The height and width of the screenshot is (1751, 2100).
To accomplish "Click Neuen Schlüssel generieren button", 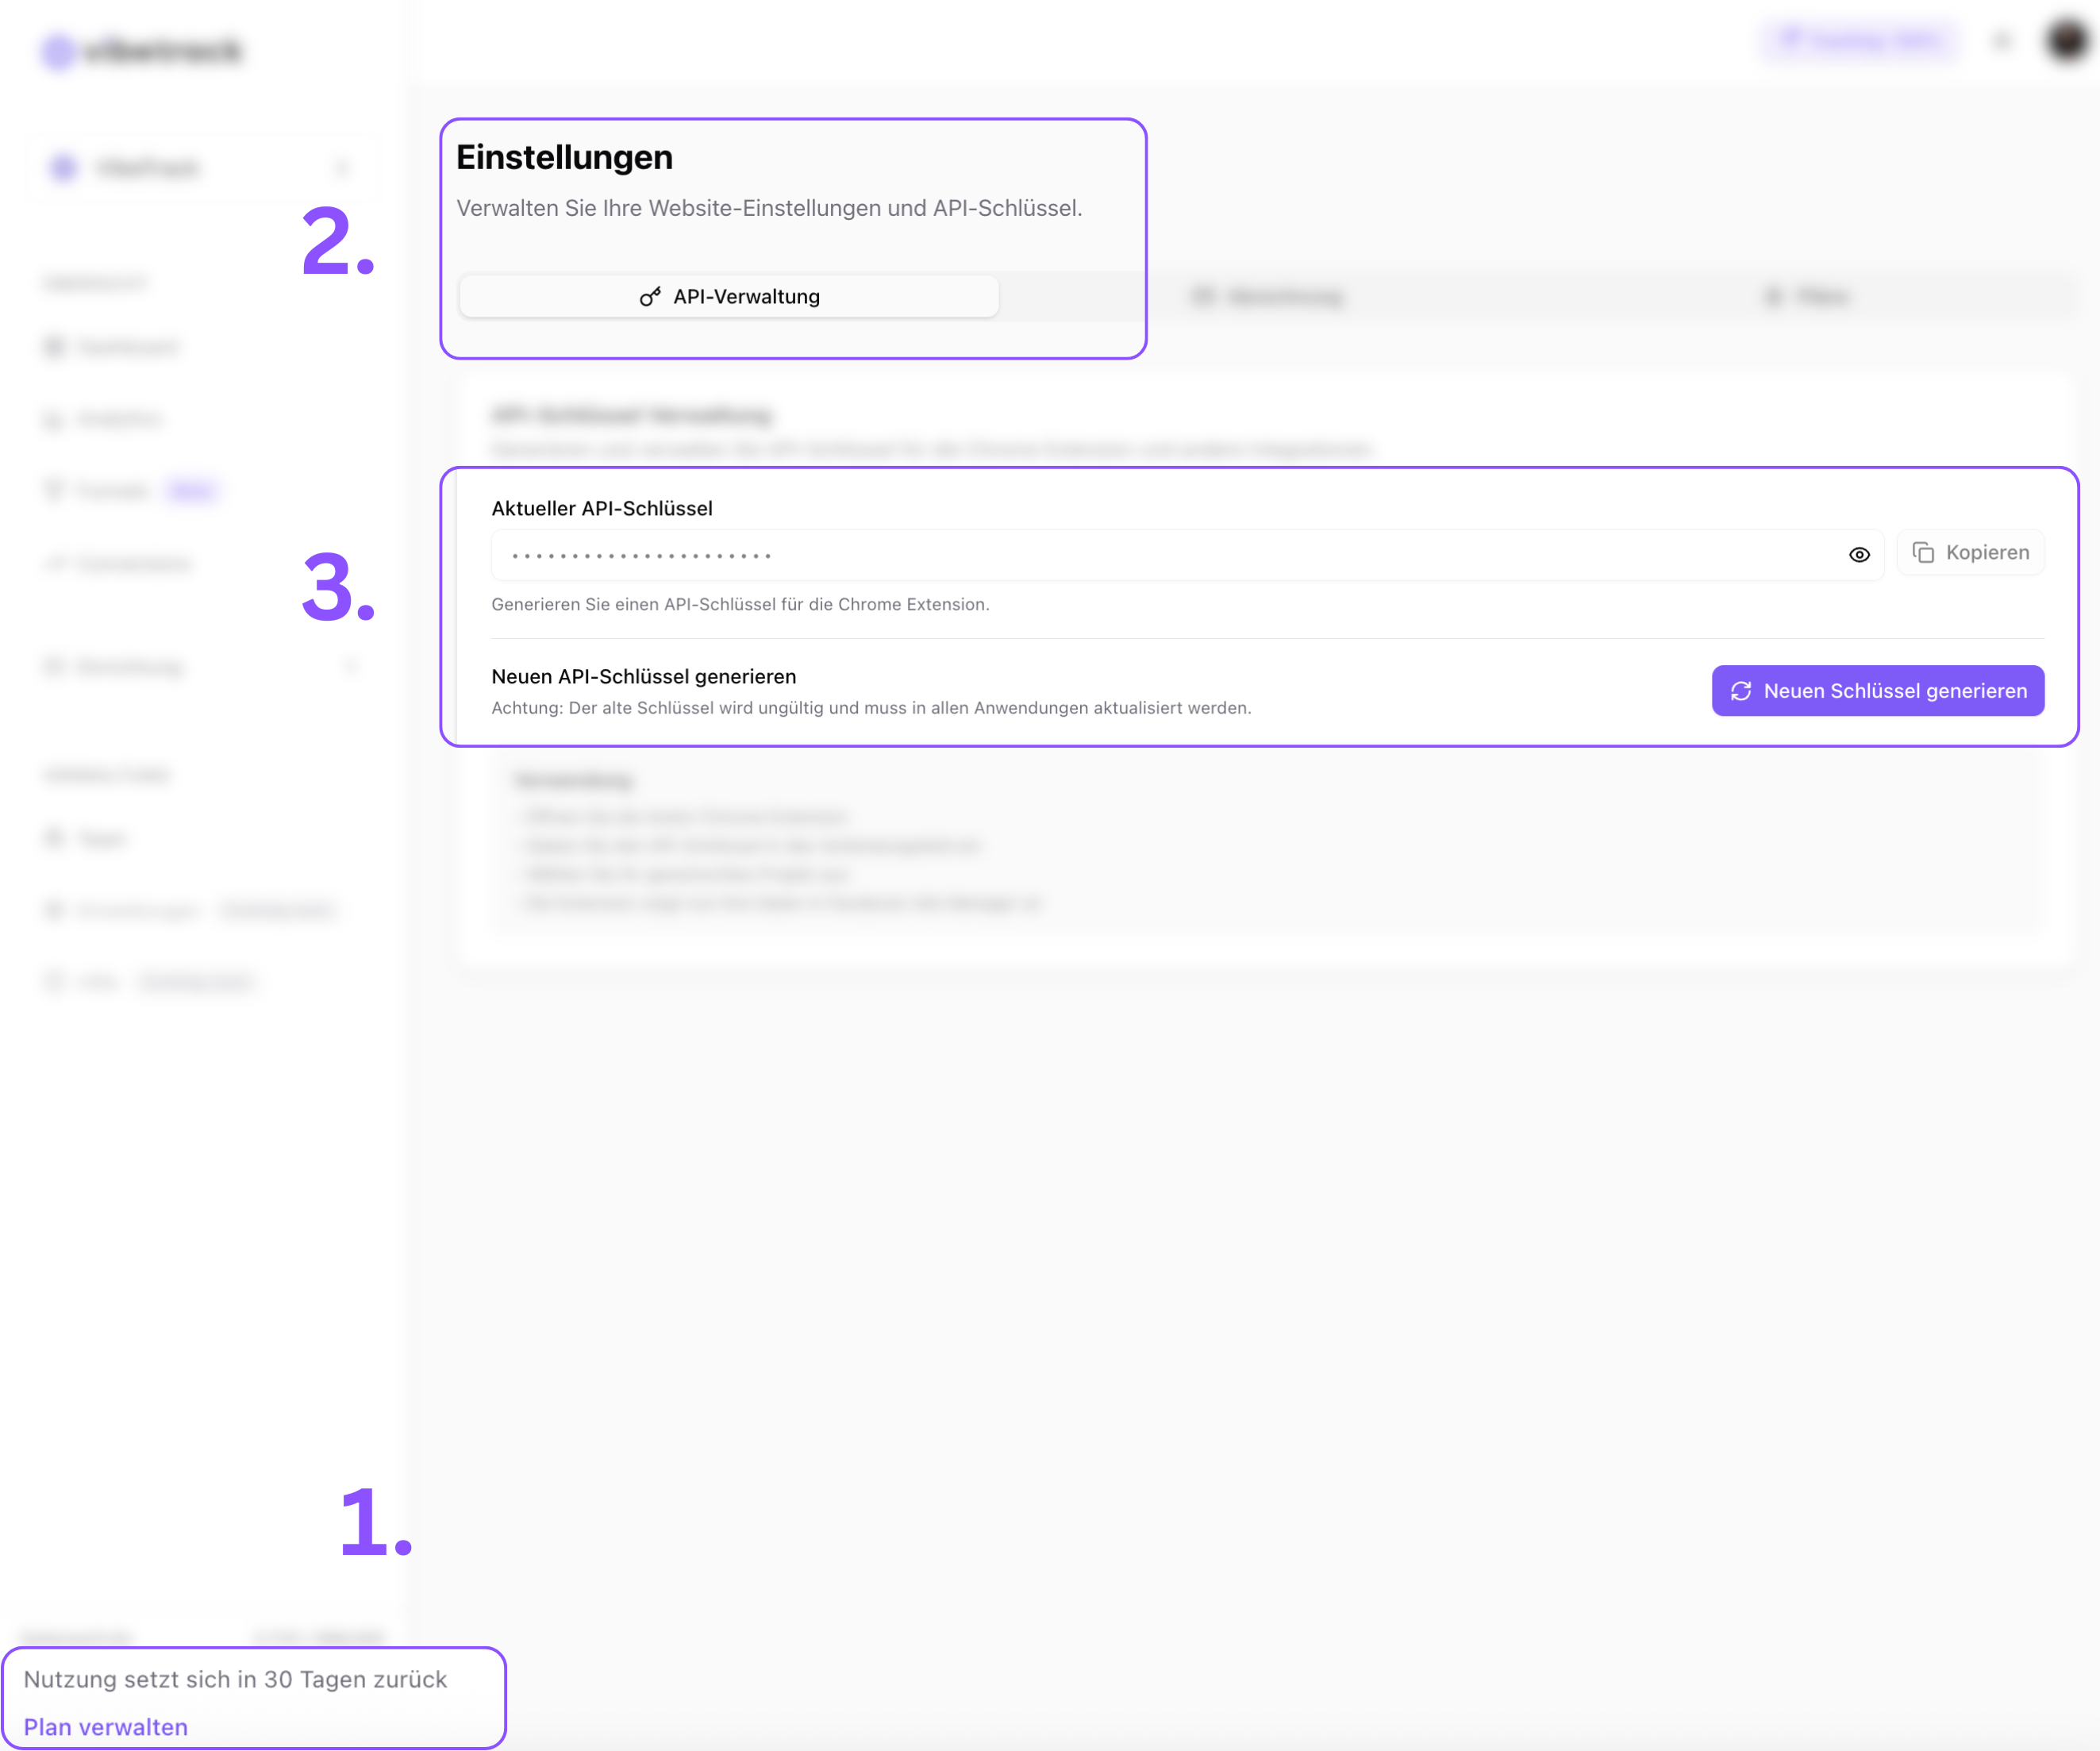I will point(1877,691).
